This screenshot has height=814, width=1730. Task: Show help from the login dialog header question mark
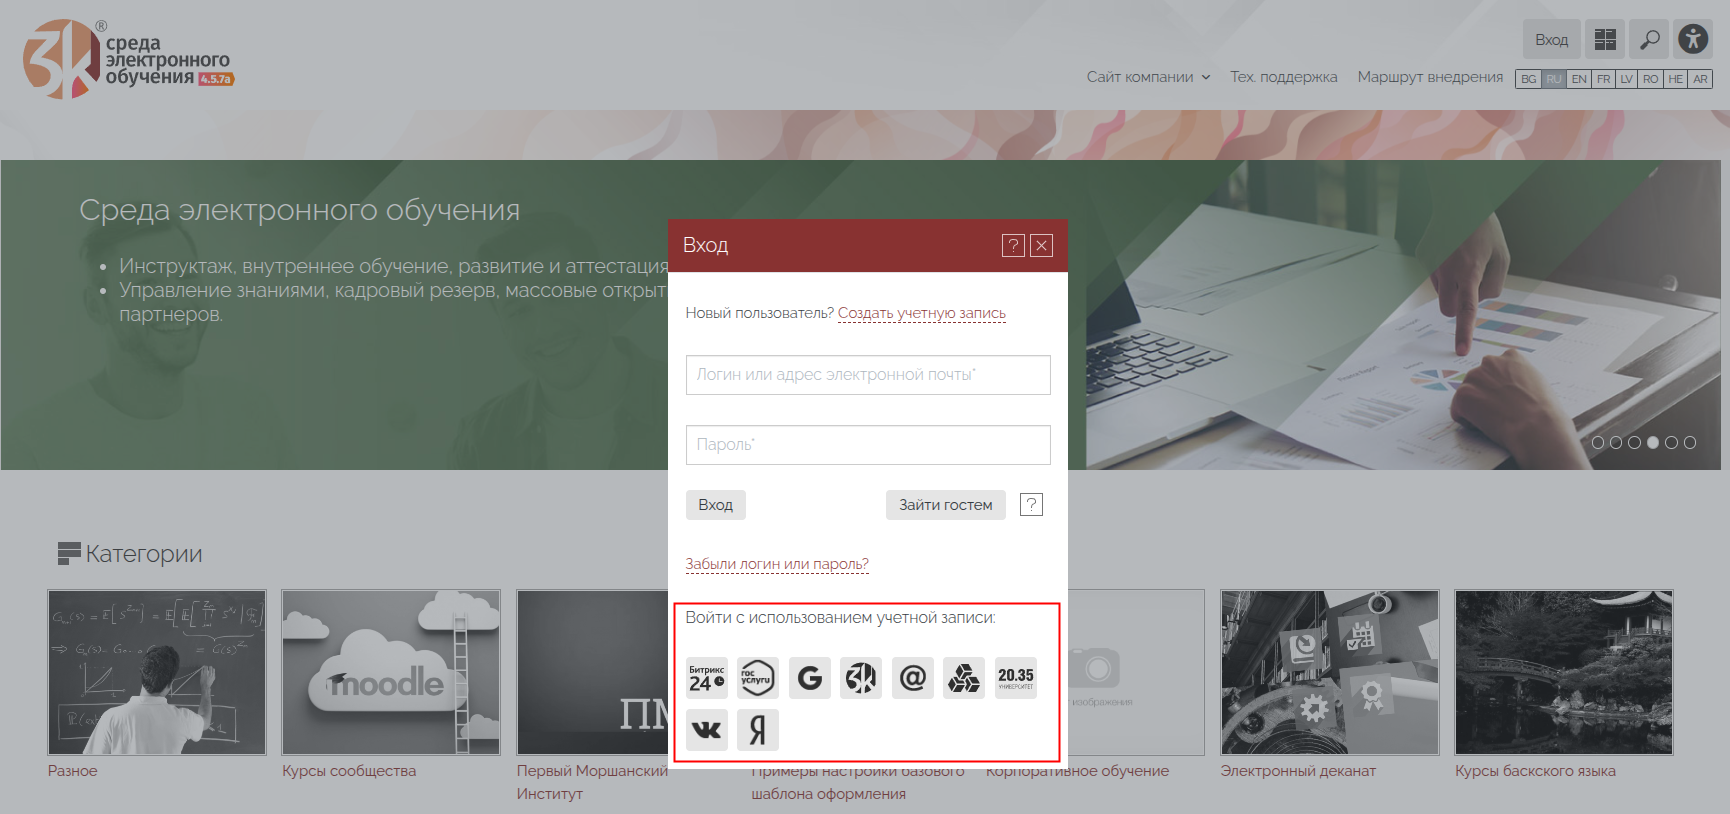point(1013,246)
